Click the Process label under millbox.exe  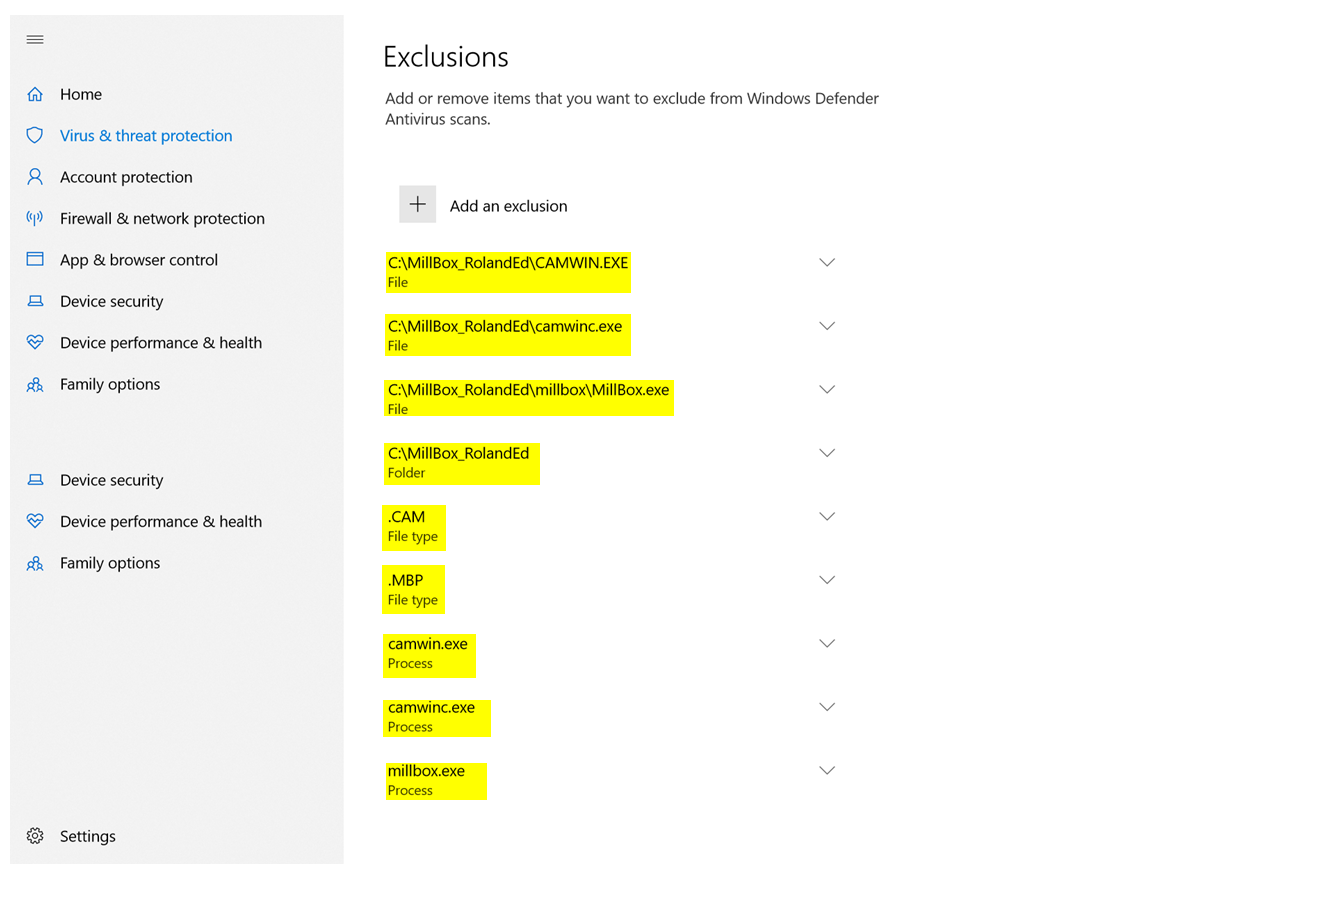point(410,790)
